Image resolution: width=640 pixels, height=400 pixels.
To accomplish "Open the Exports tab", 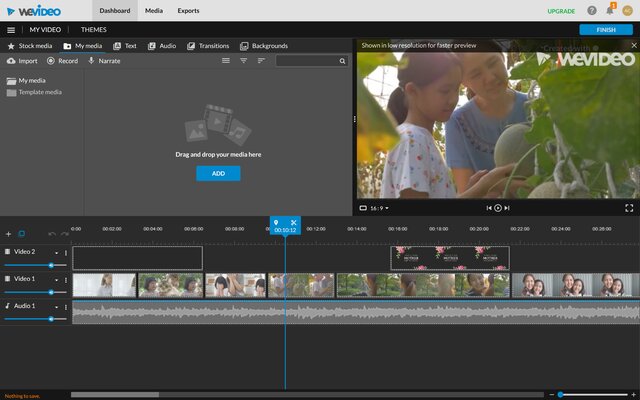I will coord(188,11).
